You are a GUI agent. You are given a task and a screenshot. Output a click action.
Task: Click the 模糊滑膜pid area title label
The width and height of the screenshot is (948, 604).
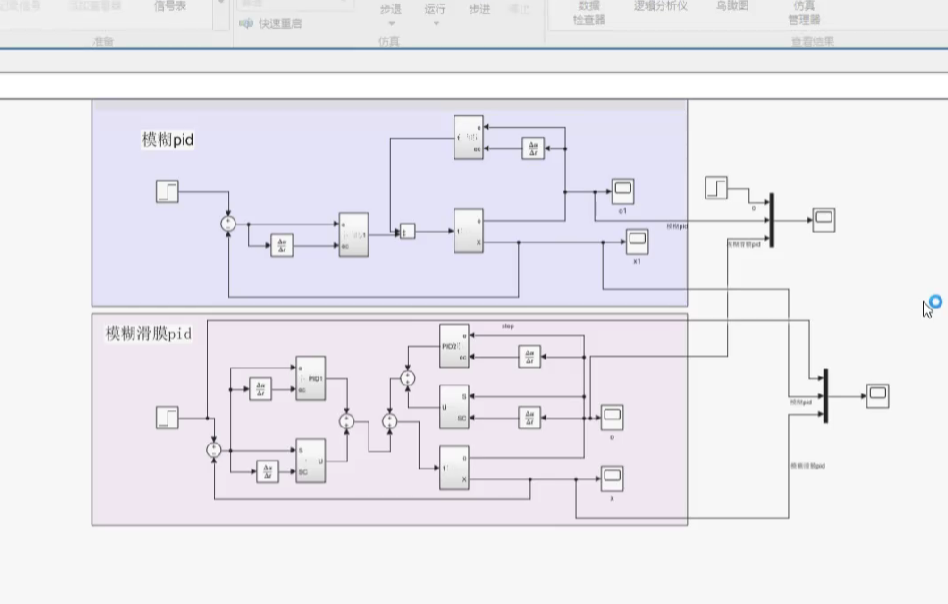pyautogui.click(x=149, y=333)
